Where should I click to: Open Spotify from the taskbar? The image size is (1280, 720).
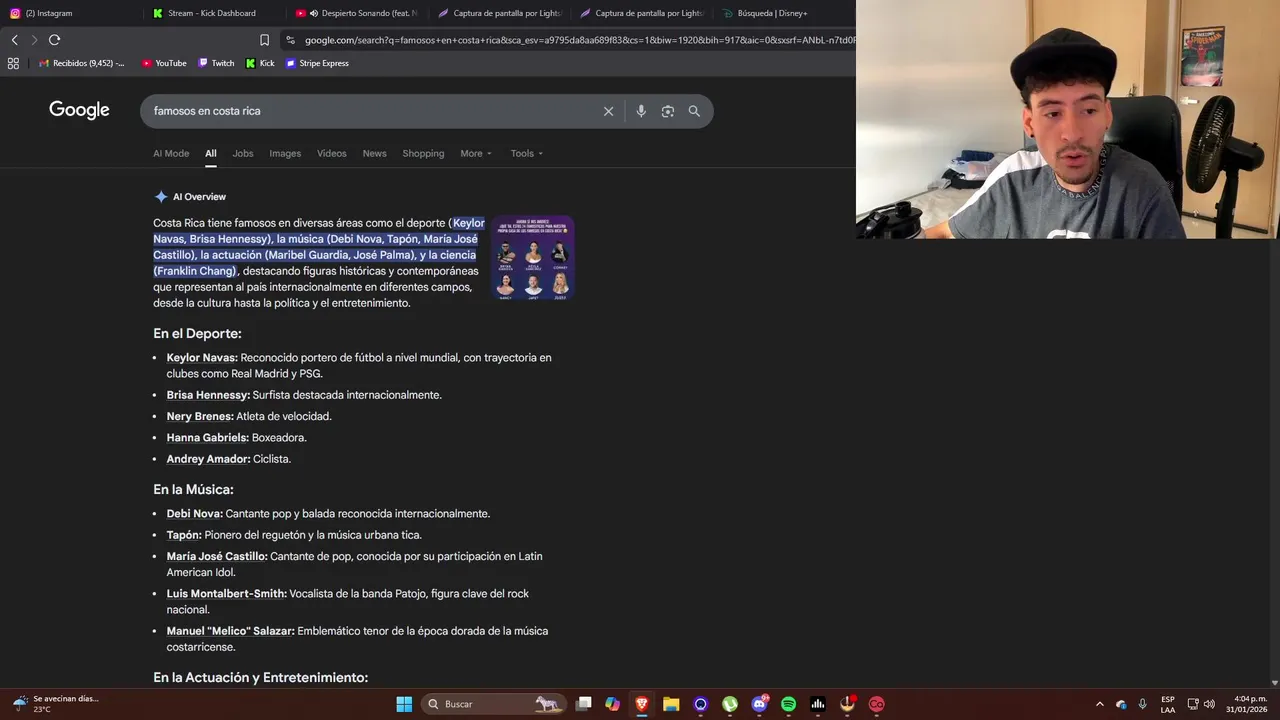pos(788,704)
